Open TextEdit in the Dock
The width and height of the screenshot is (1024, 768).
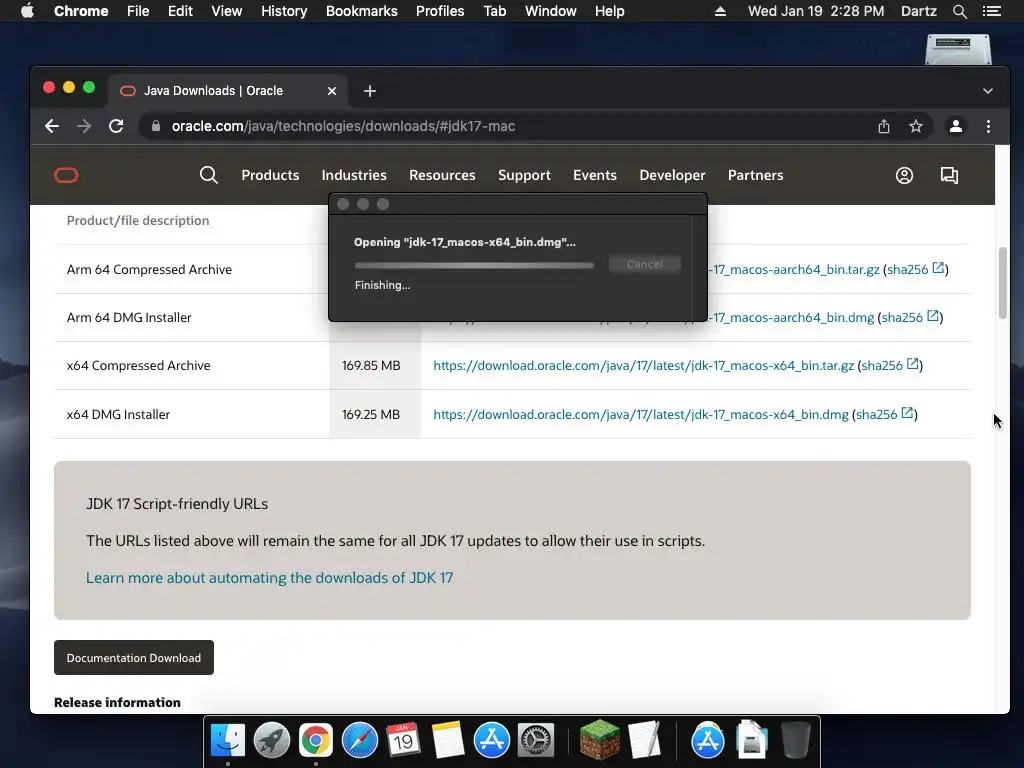click(645, 741)
